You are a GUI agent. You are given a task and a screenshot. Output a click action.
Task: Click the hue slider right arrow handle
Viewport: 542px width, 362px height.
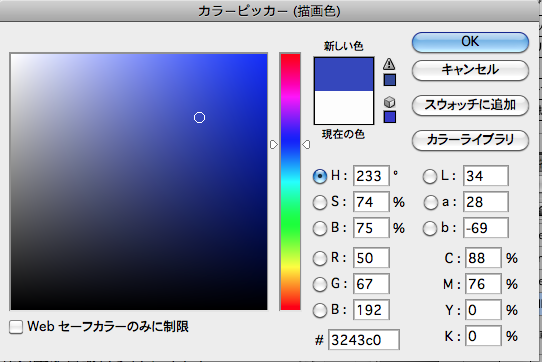pos(306,145)
